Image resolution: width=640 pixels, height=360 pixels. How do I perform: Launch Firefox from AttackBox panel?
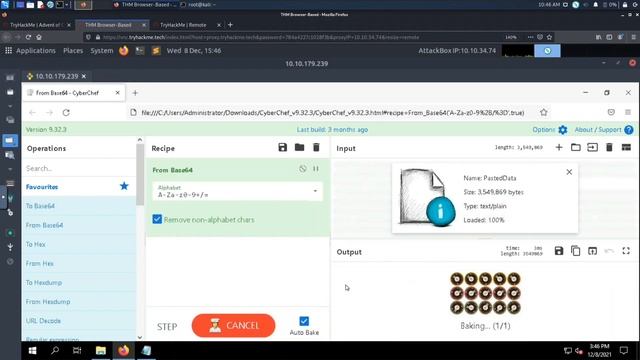[x=124, y=51]
